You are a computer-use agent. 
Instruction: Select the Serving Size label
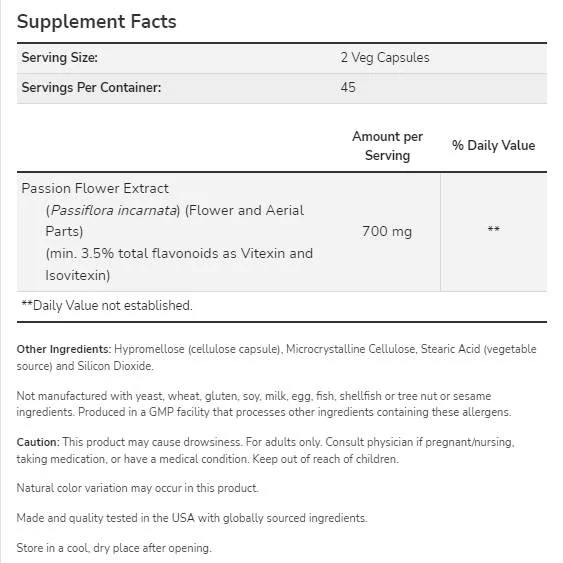[x=60, y=57]
